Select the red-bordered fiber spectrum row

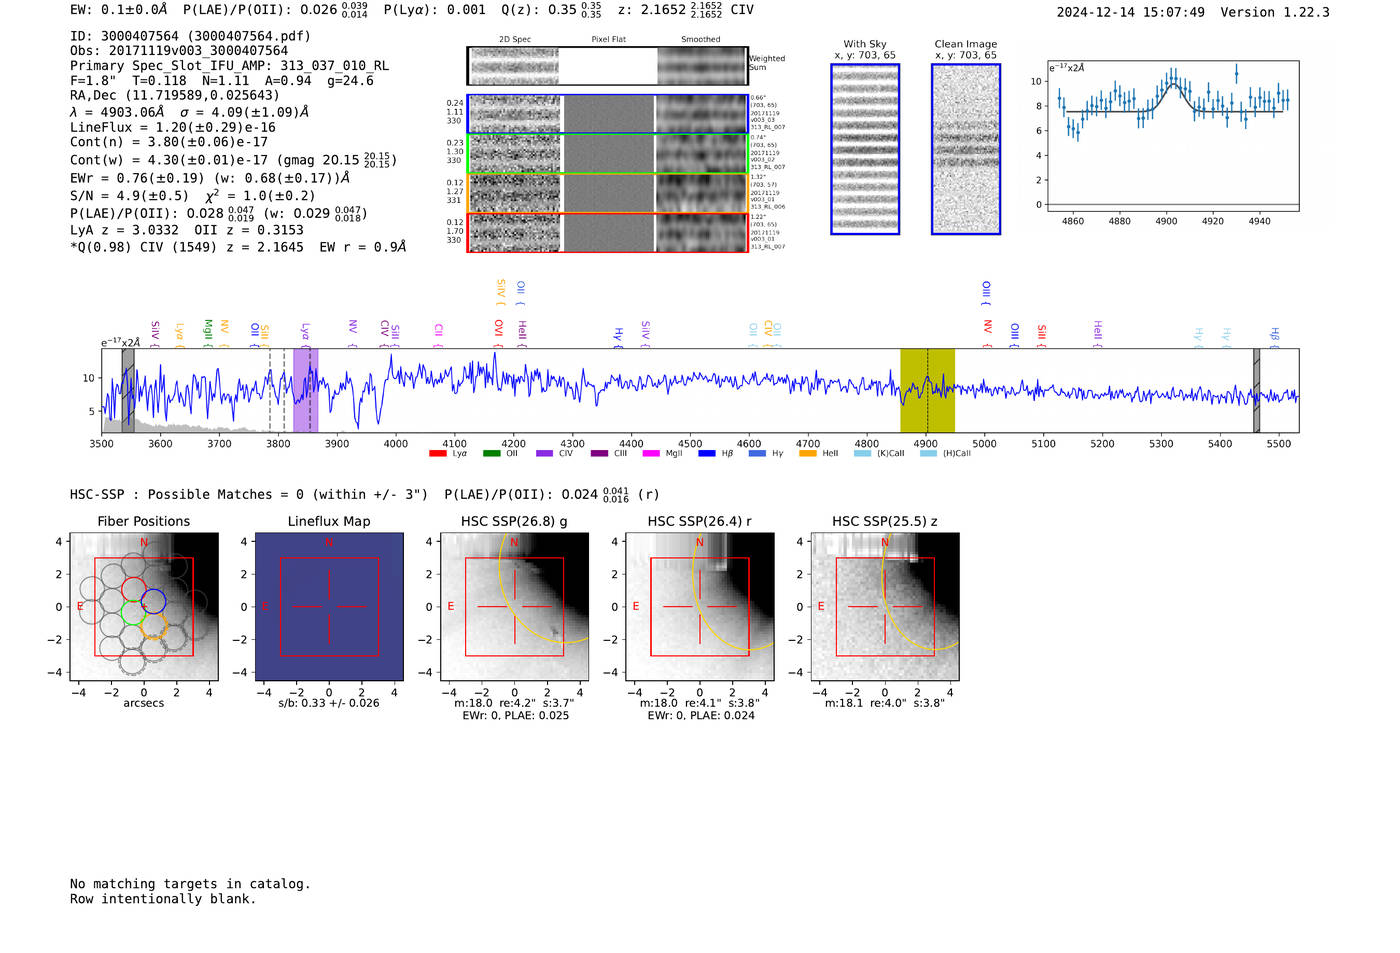click(x=607, y=232)
